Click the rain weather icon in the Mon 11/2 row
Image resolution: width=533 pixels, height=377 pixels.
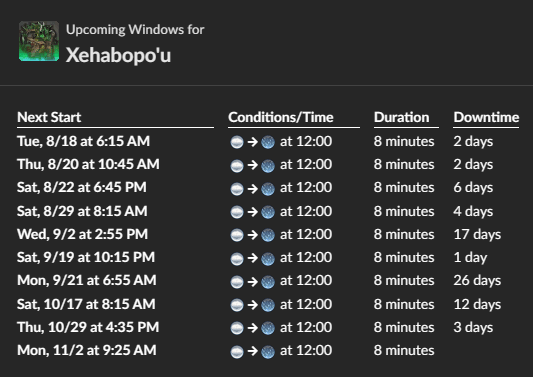point(268,352)
